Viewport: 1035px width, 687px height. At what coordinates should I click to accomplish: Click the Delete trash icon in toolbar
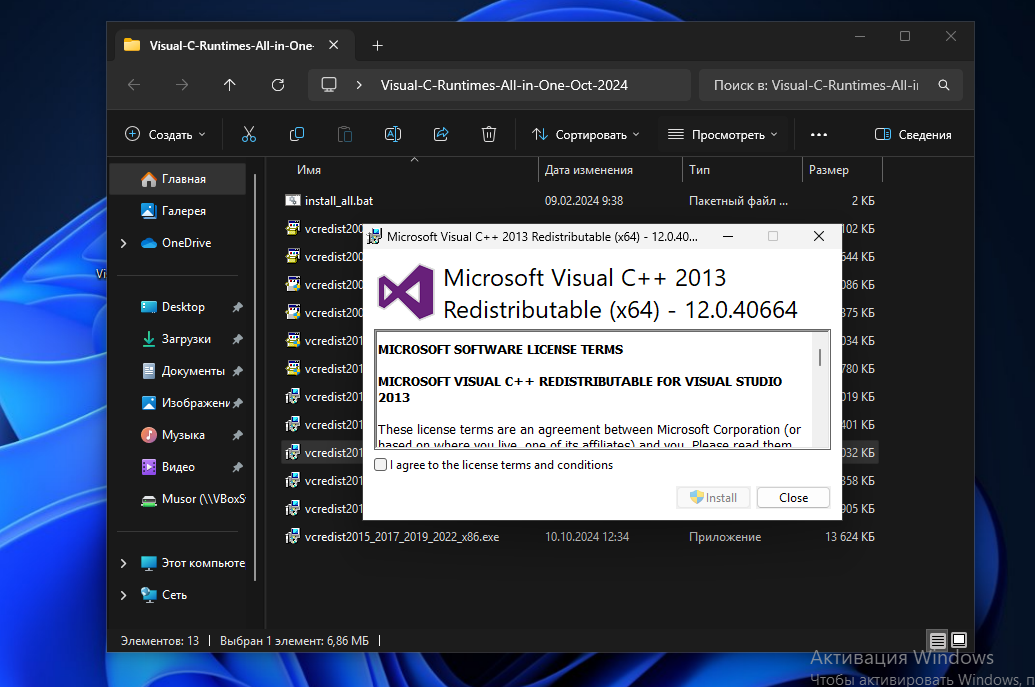pyautogui.click(x=488, y=135)
